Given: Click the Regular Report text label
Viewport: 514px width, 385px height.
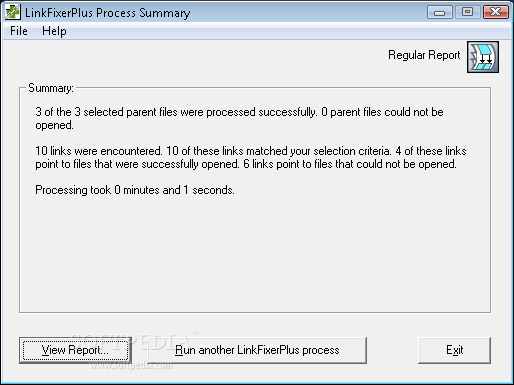Looking at the screenshot, I should pos(424,55).
